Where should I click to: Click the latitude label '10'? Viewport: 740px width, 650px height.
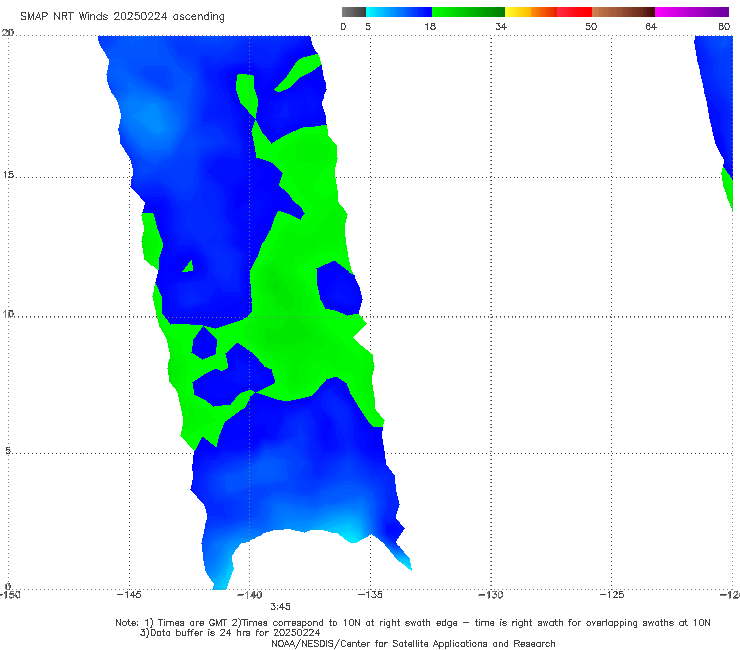(8, 313)
